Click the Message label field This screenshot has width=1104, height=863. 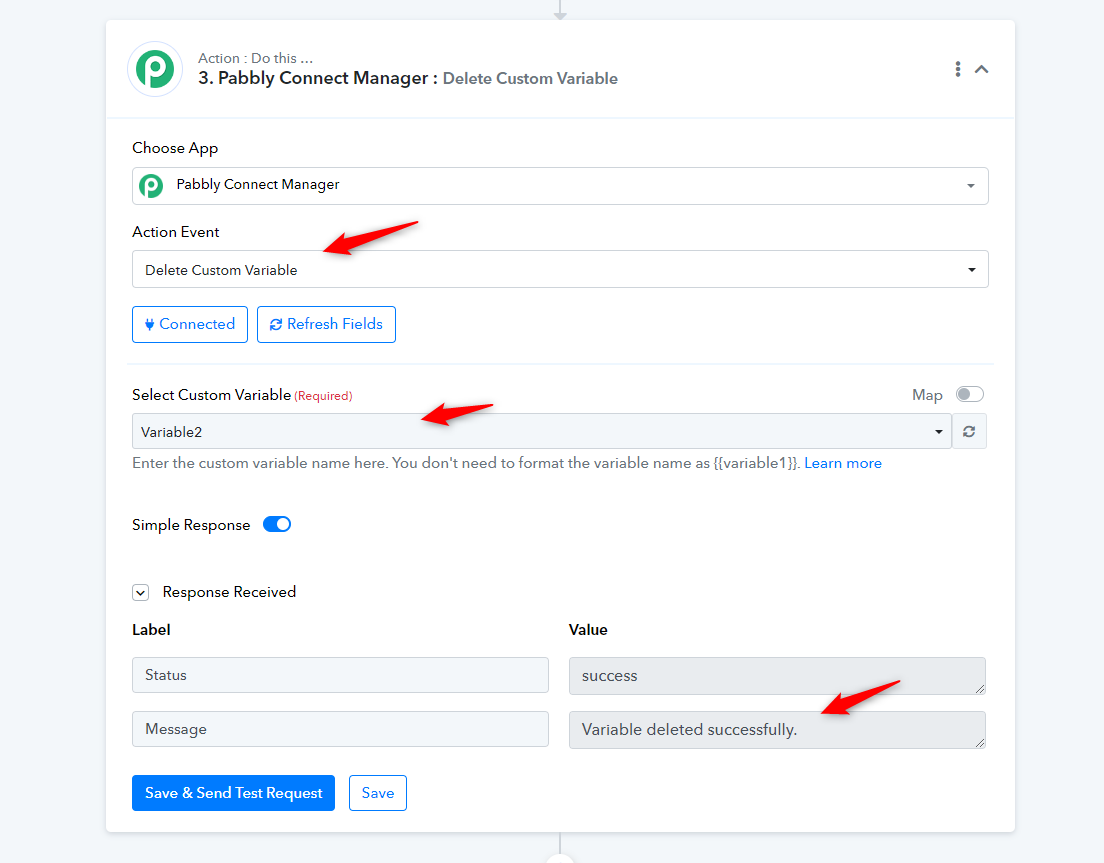340,729
